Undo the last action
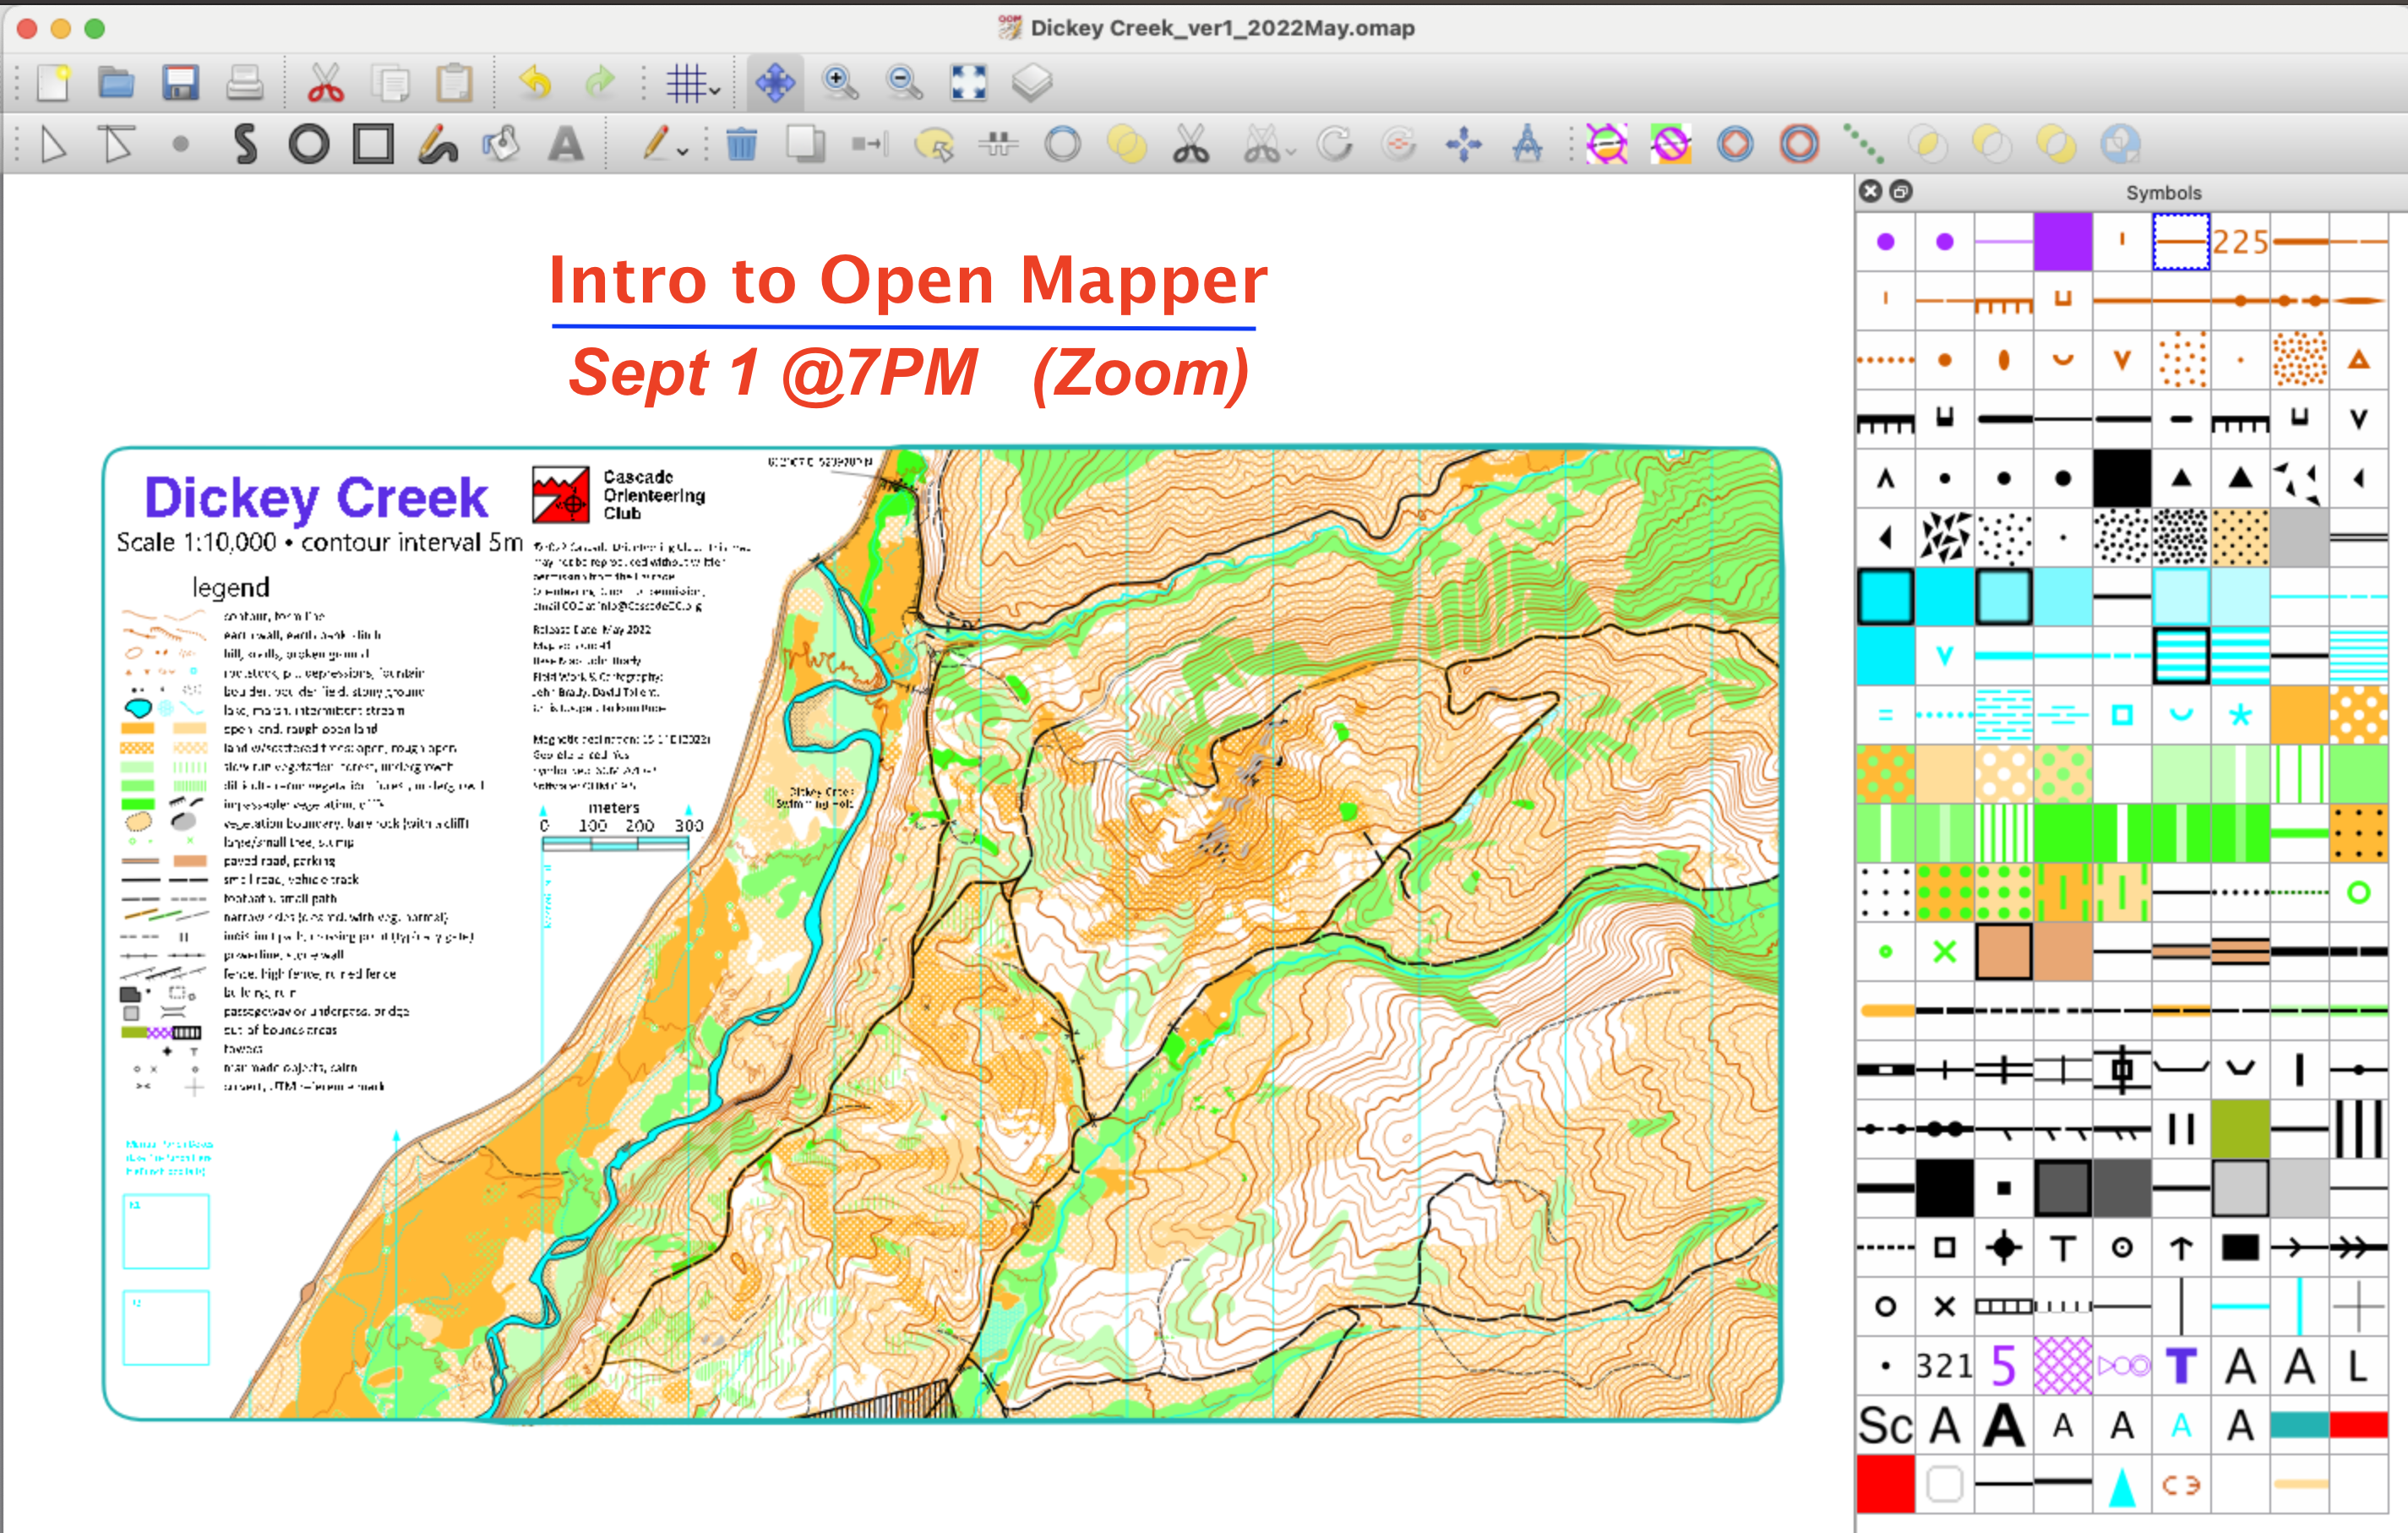 tap(536, 83)
